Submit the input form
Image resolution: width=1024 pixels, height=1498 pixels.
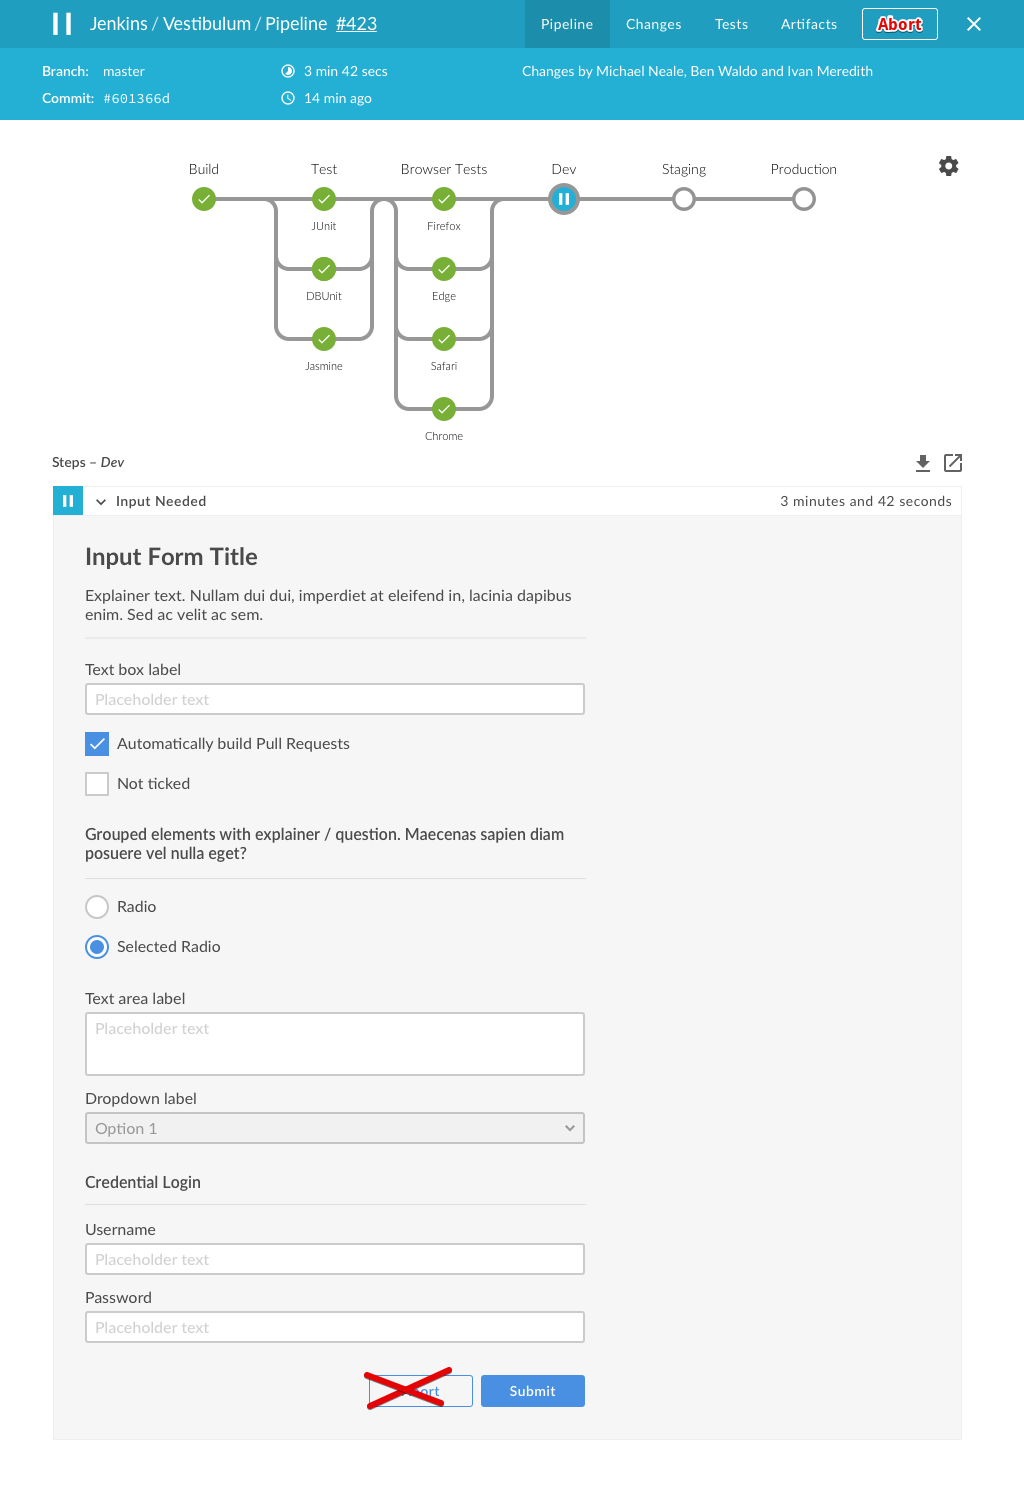533,1391
